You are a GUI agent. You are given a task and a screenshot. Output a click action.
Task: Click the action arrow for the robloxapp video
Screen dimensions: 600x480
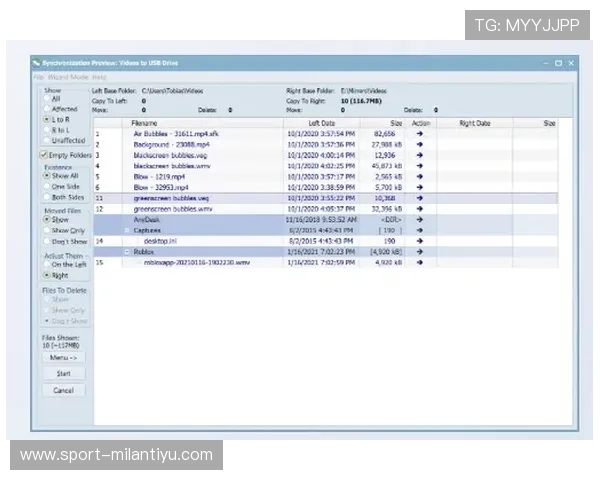click(x=420, y=262)
